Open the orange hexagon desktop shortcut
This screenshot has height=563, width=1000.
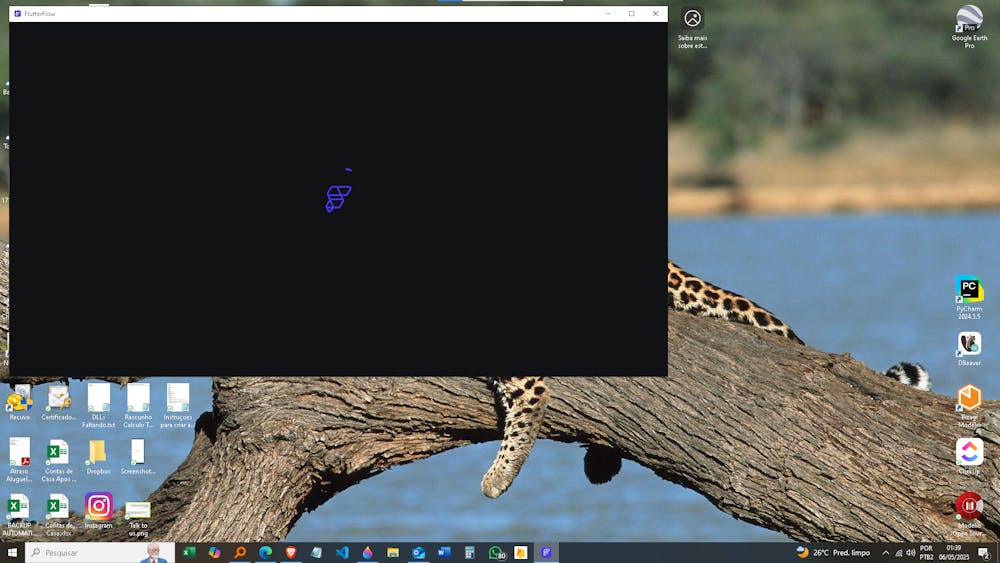[x=969, y=406]
